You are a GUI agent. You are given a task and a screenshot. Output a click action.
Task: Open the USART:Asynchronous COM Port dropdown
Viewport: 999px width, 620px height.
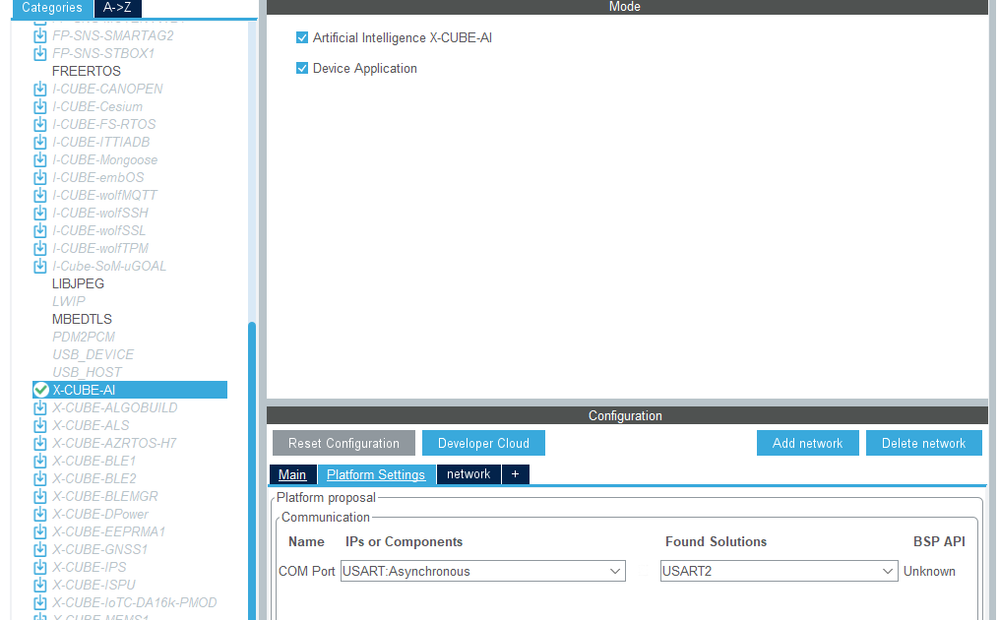pos(483,571)
